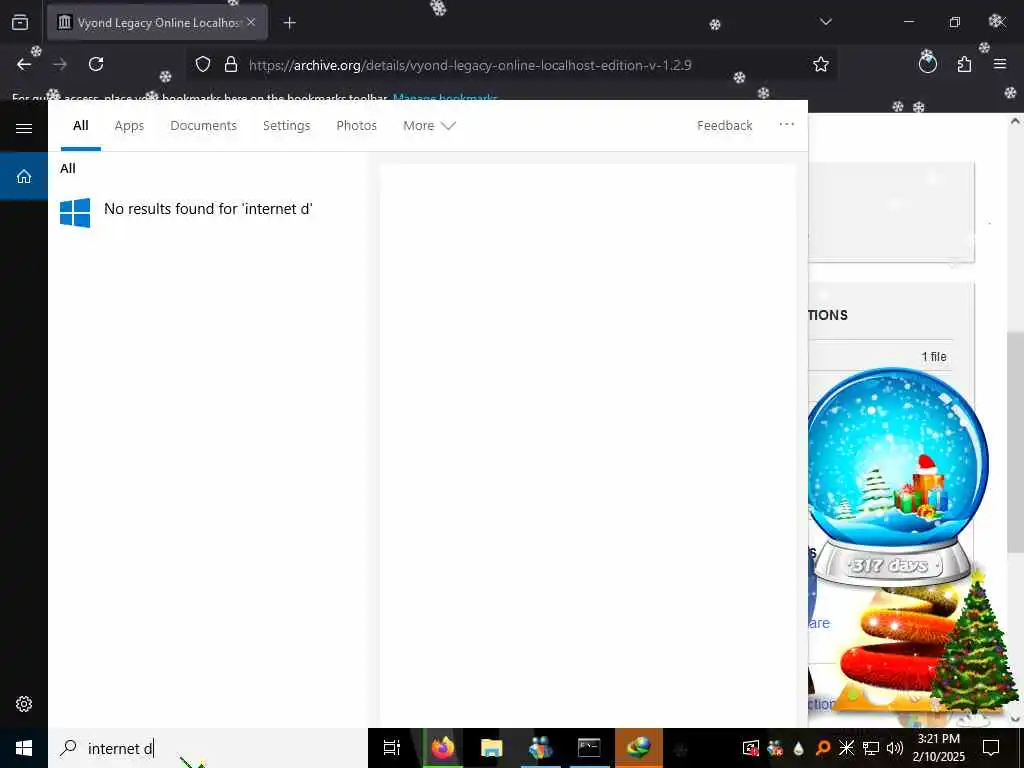Switch to the Documents search tab
1024x768 pixels.
203,125
